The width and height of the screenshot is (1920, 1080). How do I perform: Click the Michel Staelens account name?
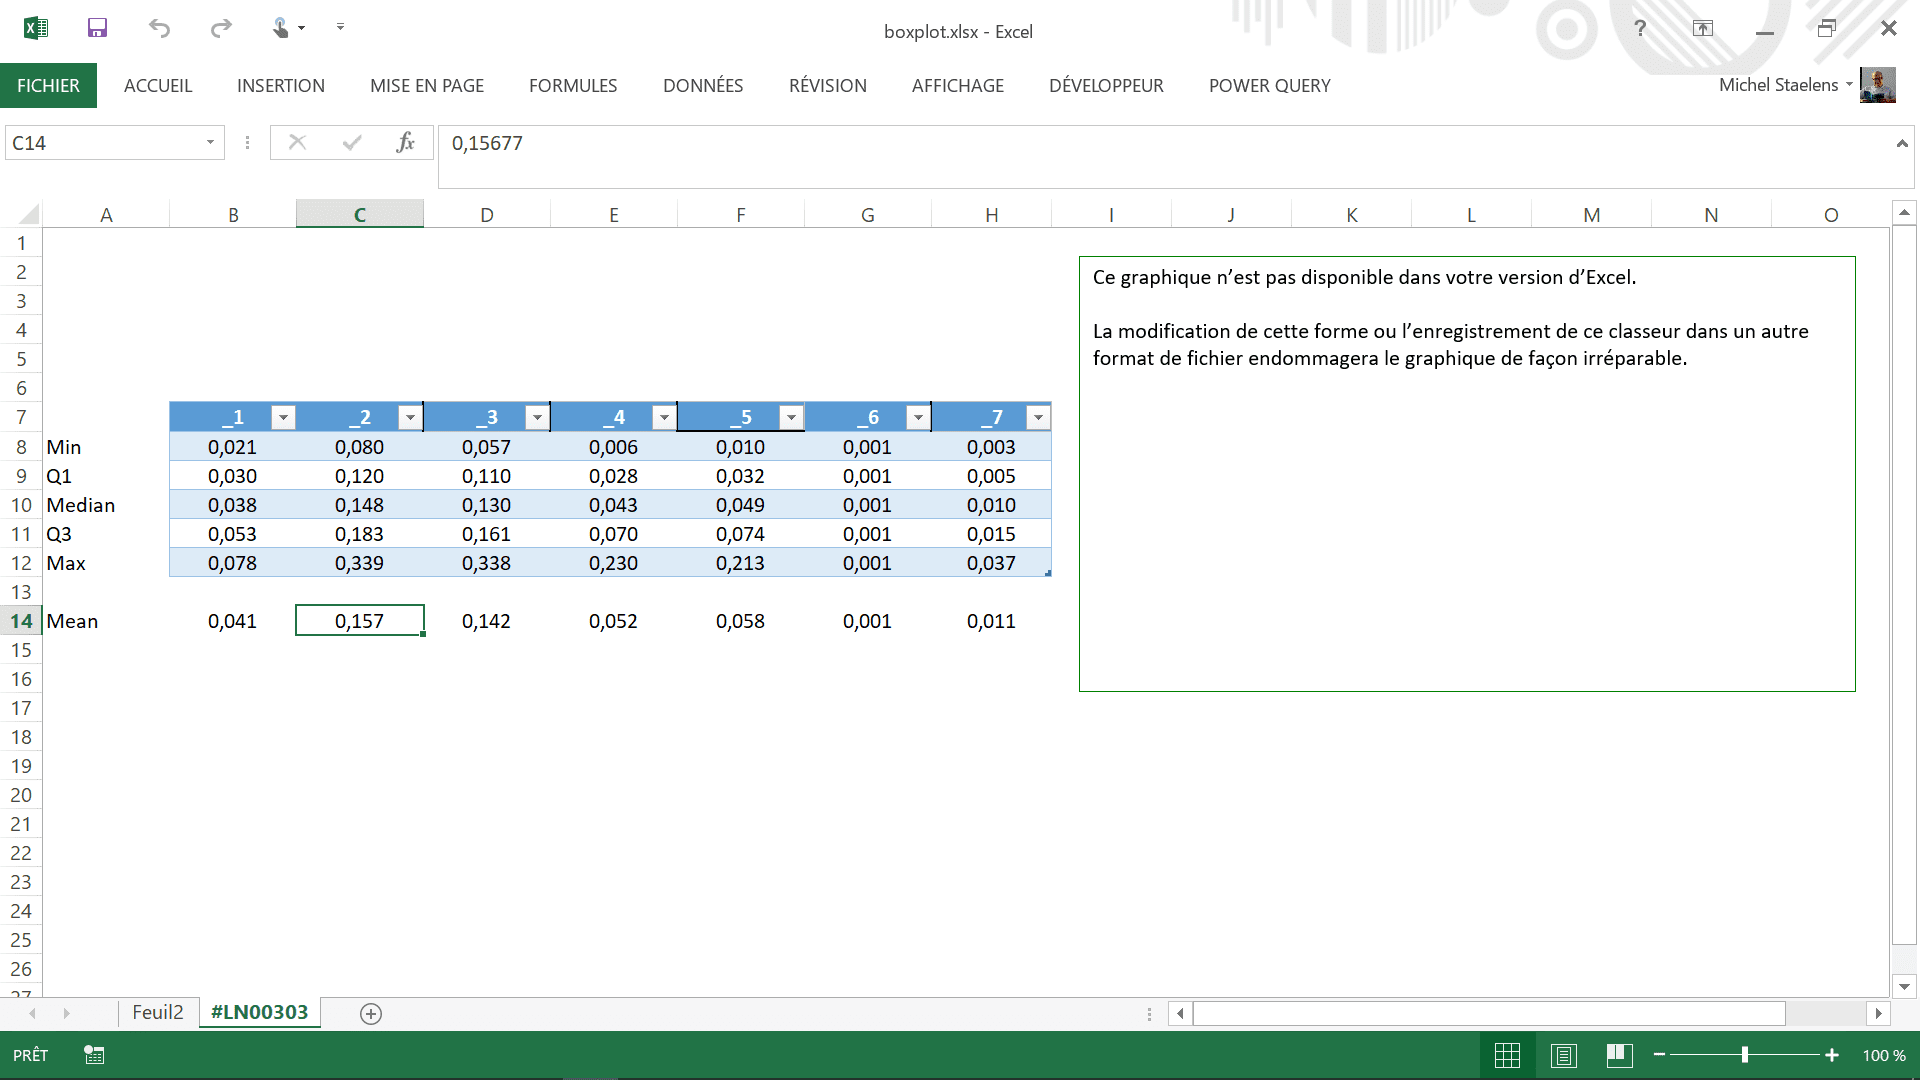tap(1778, 85)
